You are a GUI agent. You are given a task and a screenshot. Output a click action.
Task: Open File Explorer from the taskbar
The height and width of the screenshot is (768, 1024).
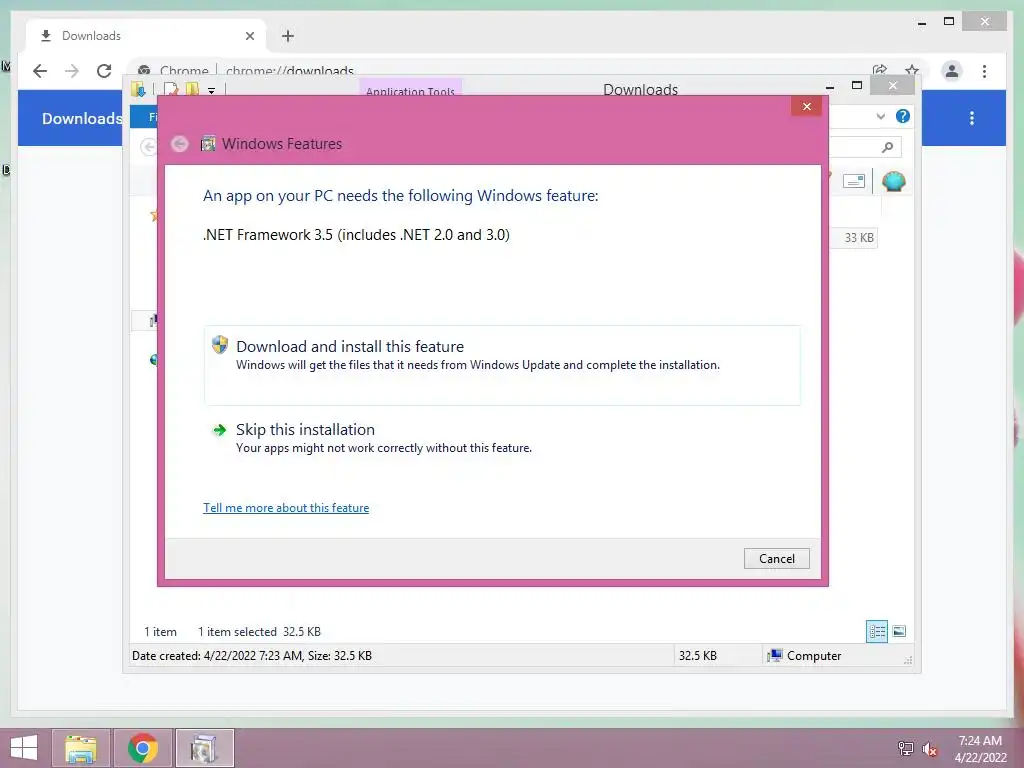(x=81, y=748)
